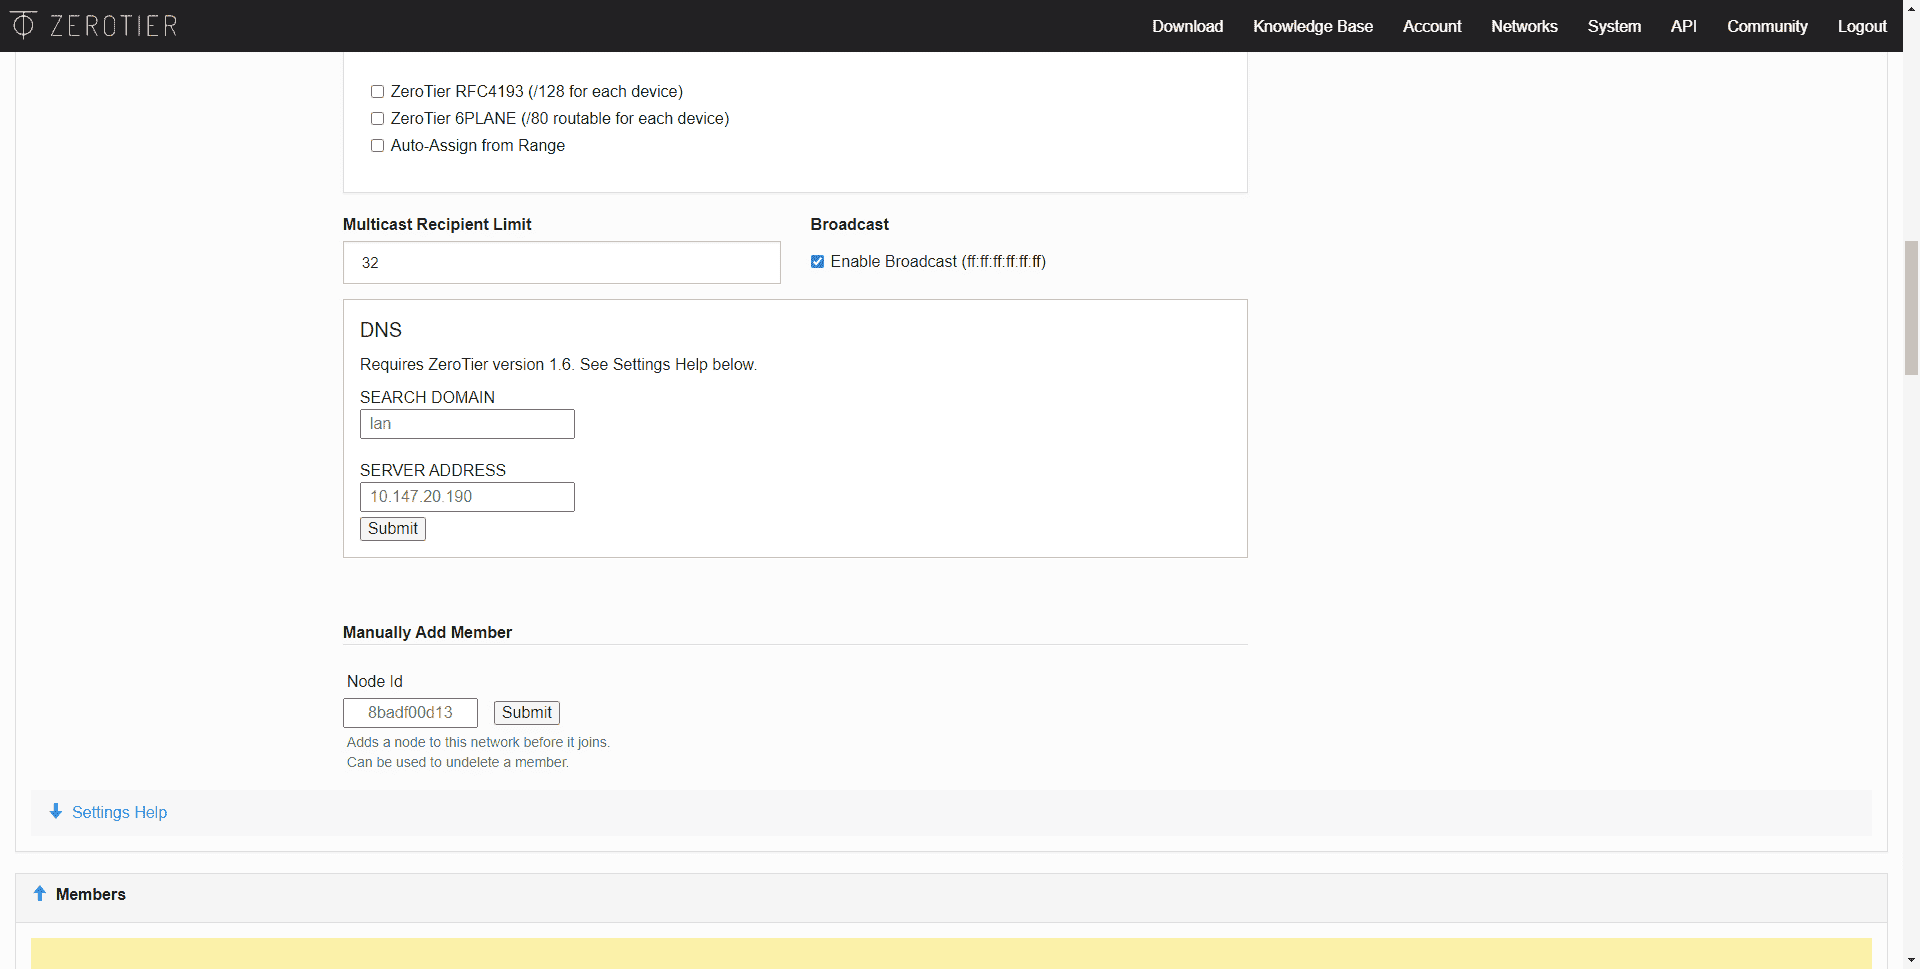Click Logout in the top bar
Image resolution: width=1920 pixels, height=969 pixels.
click(x=1862, y=26)
